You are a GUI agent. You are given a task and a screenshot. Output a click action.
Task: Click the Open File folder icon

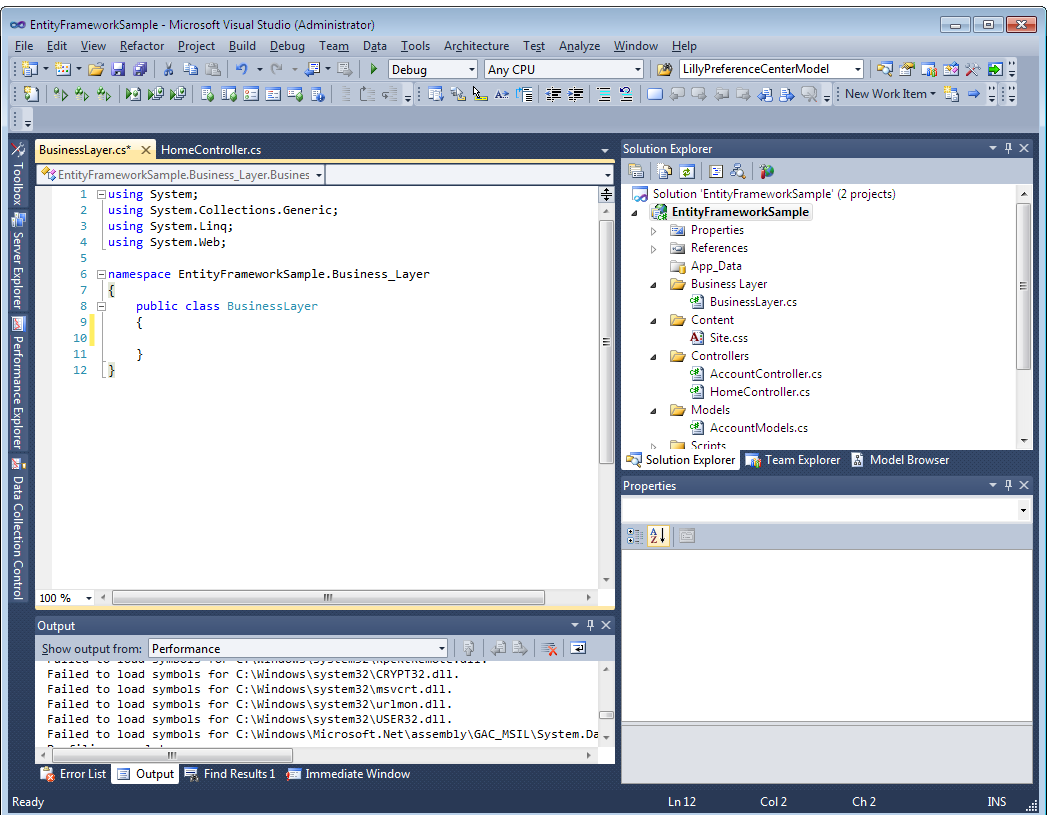click(96, 69)
